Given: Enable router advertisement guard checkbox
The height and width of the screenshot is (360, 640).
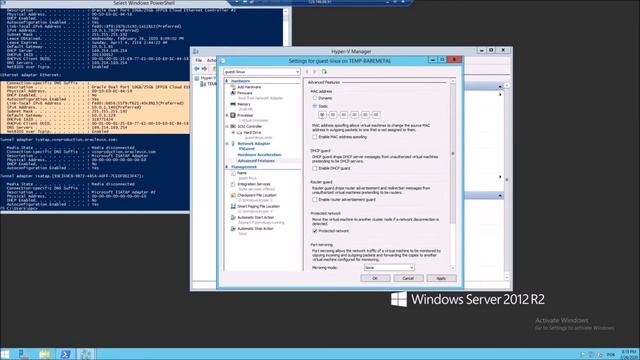Looking at the screenshot, I should click(315, 200).
